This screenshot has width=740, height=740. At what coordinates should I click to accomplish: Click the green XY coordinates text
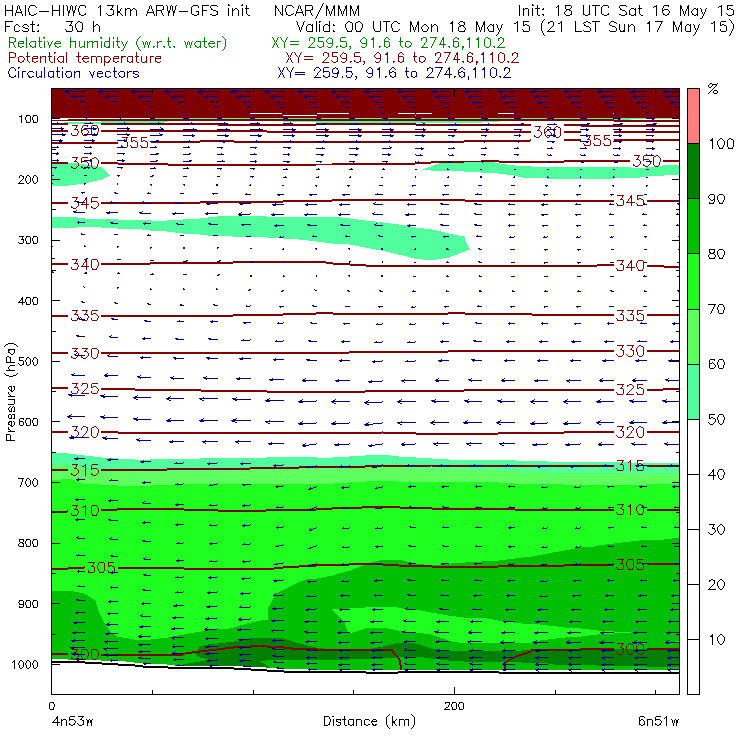point(388,43)
